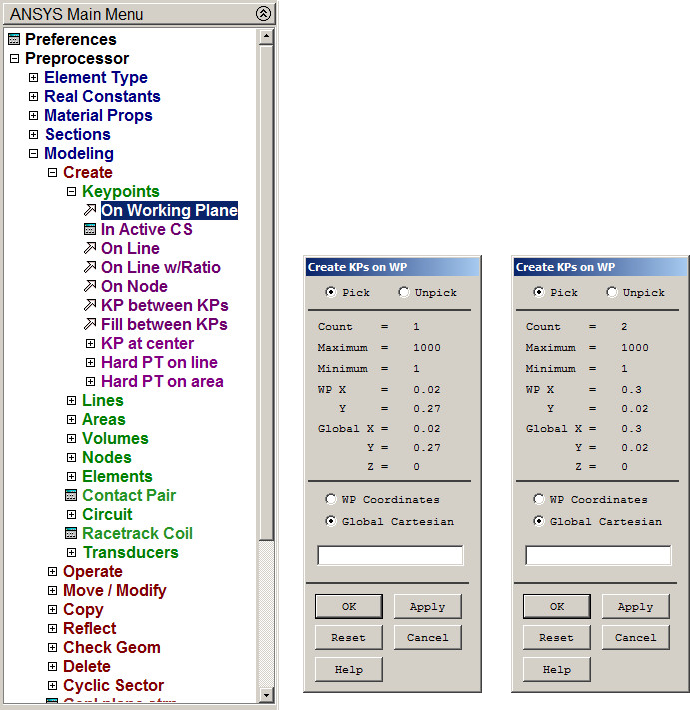Expand the Circuit node
The height and width of the screenshot is (710, 690).
click(x=72, y=514)
